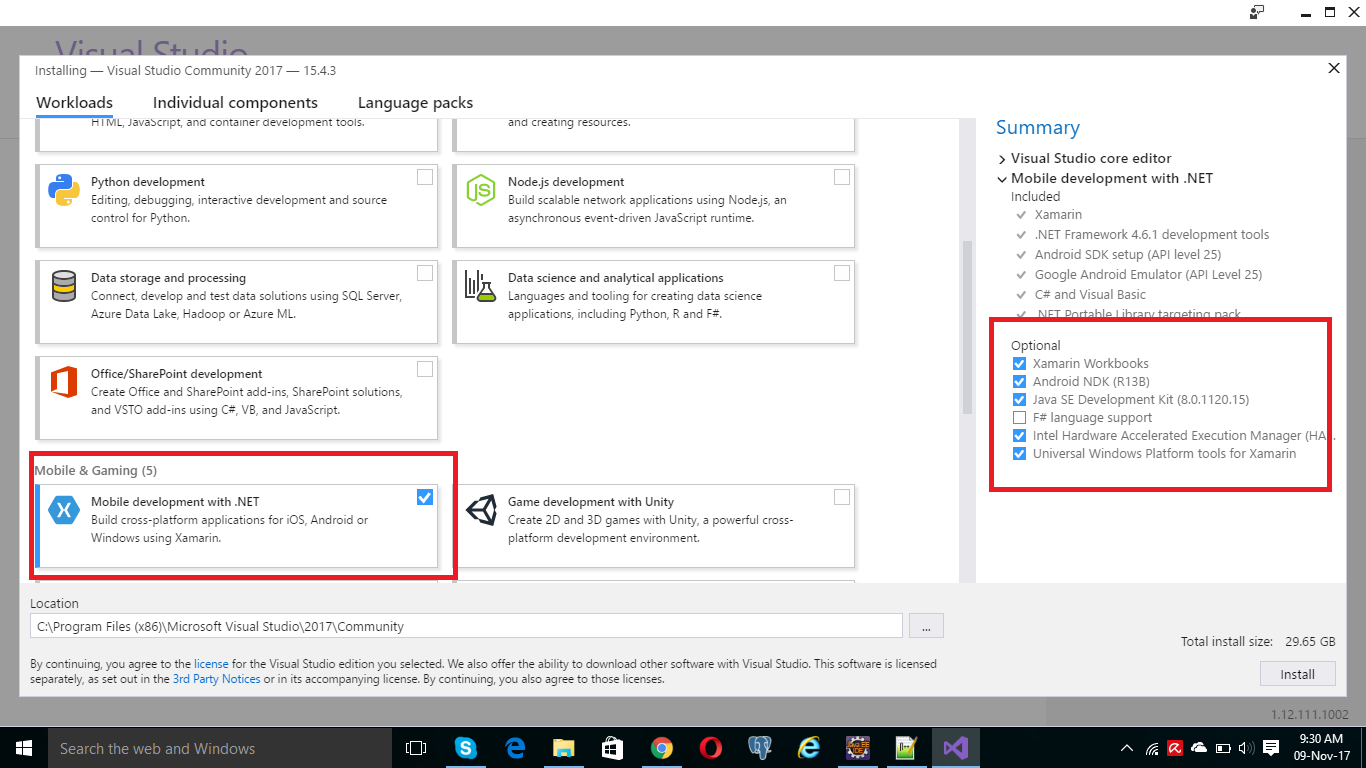
Task: Switch to the Workloads tab
Action: tap(74, 103)
